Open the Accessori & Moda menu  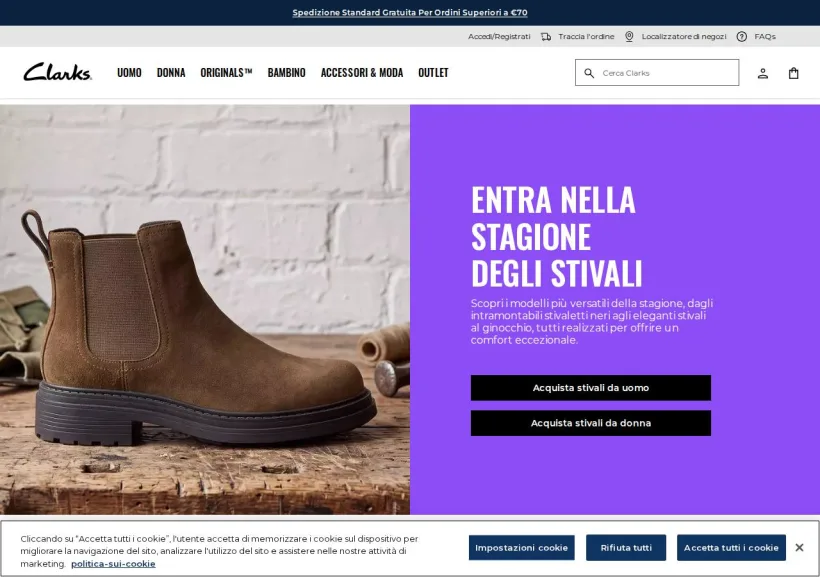pyautogui.click(x=362, y=73)
